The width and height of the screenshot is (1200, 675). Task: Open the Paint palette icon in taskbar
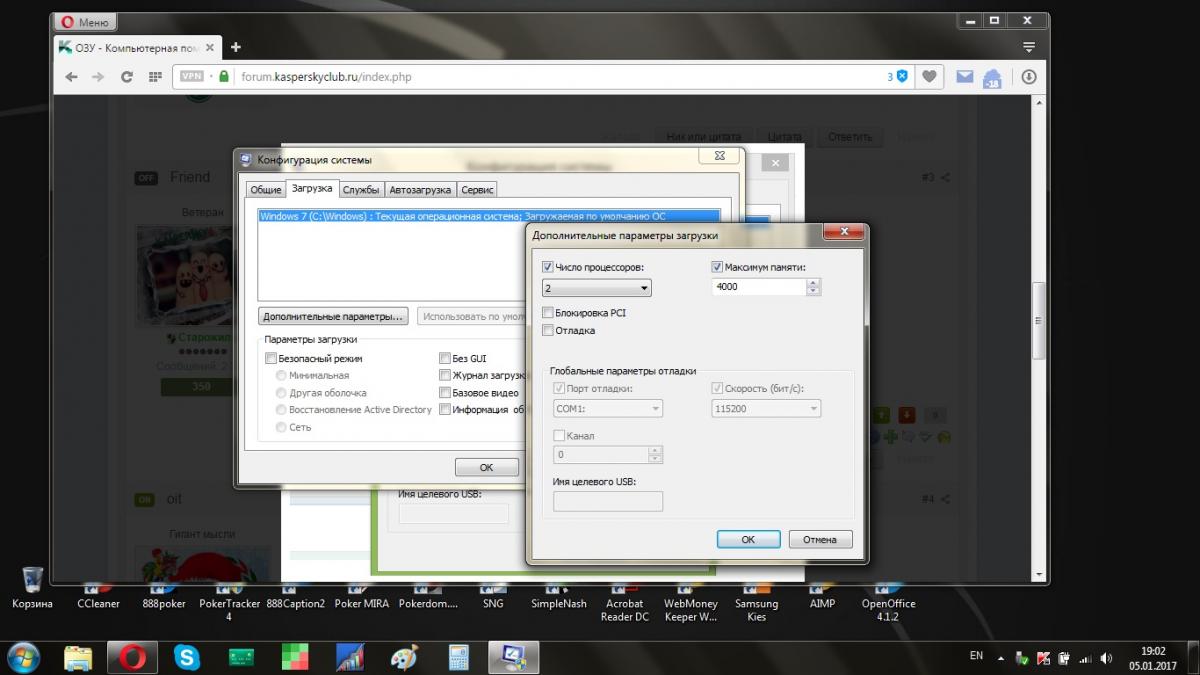click(404, 657)
